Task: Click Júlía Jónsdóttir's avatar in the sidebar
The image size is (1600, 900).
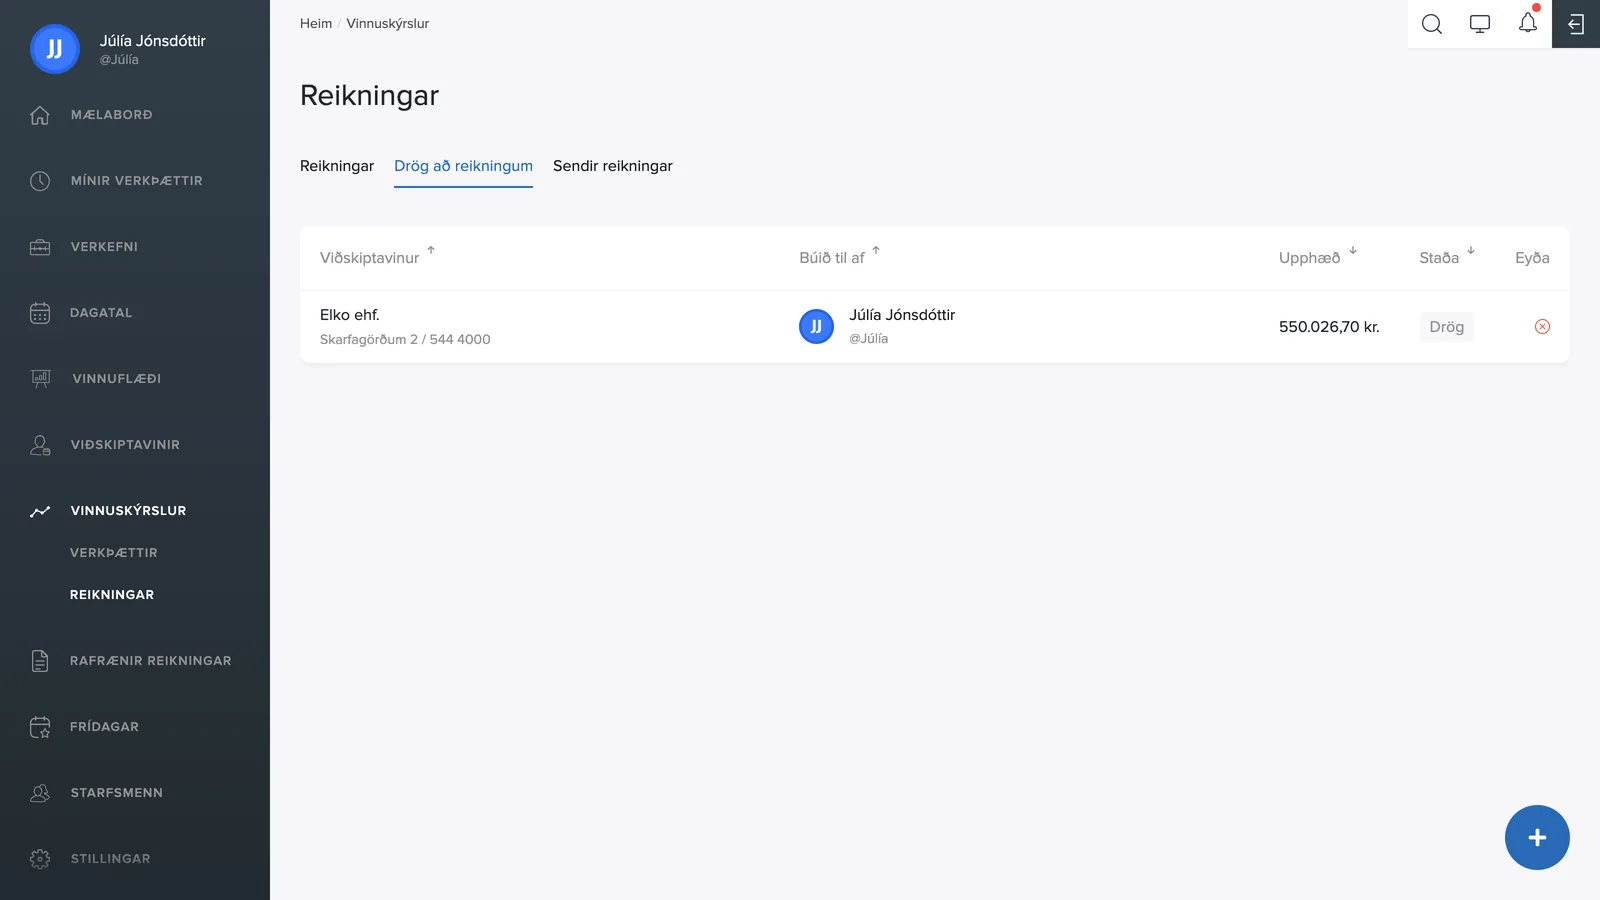Action: 55,49
